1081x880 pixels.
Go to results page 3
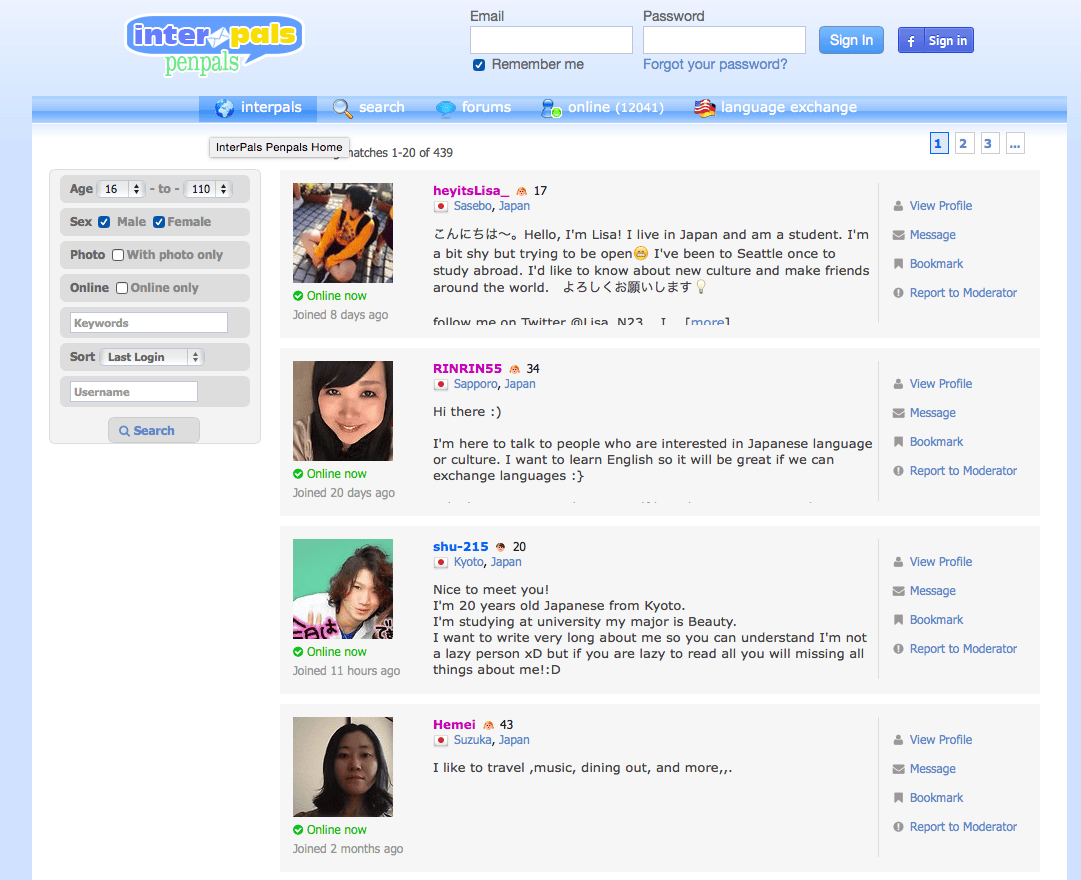pyautogui.click(x=989, y=143)
